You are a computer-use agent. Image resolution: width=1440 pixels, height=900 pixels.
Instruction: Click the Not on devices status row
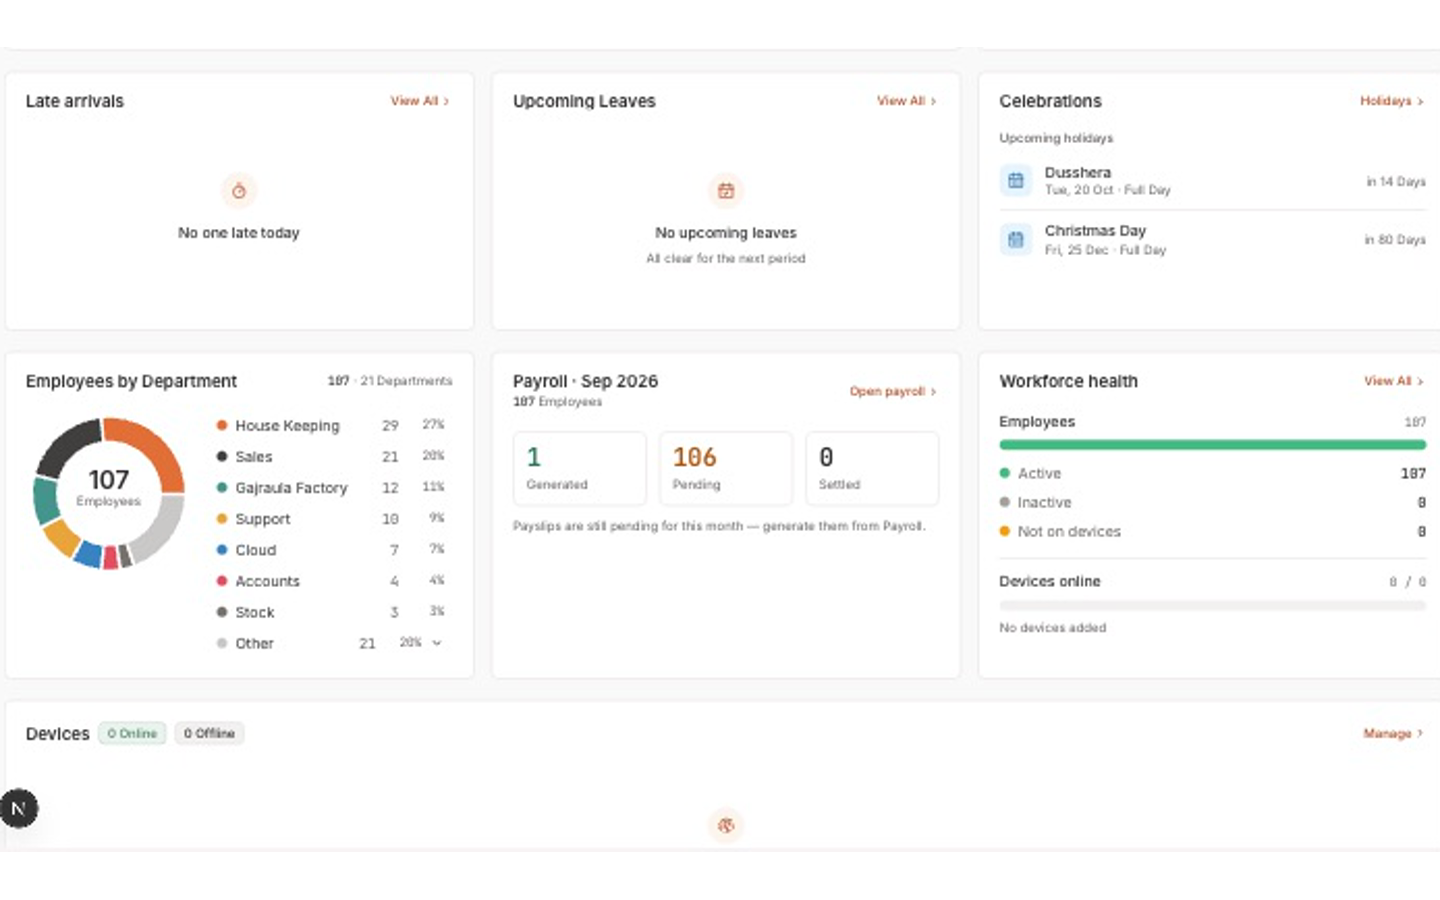[x=1212, y=531]
